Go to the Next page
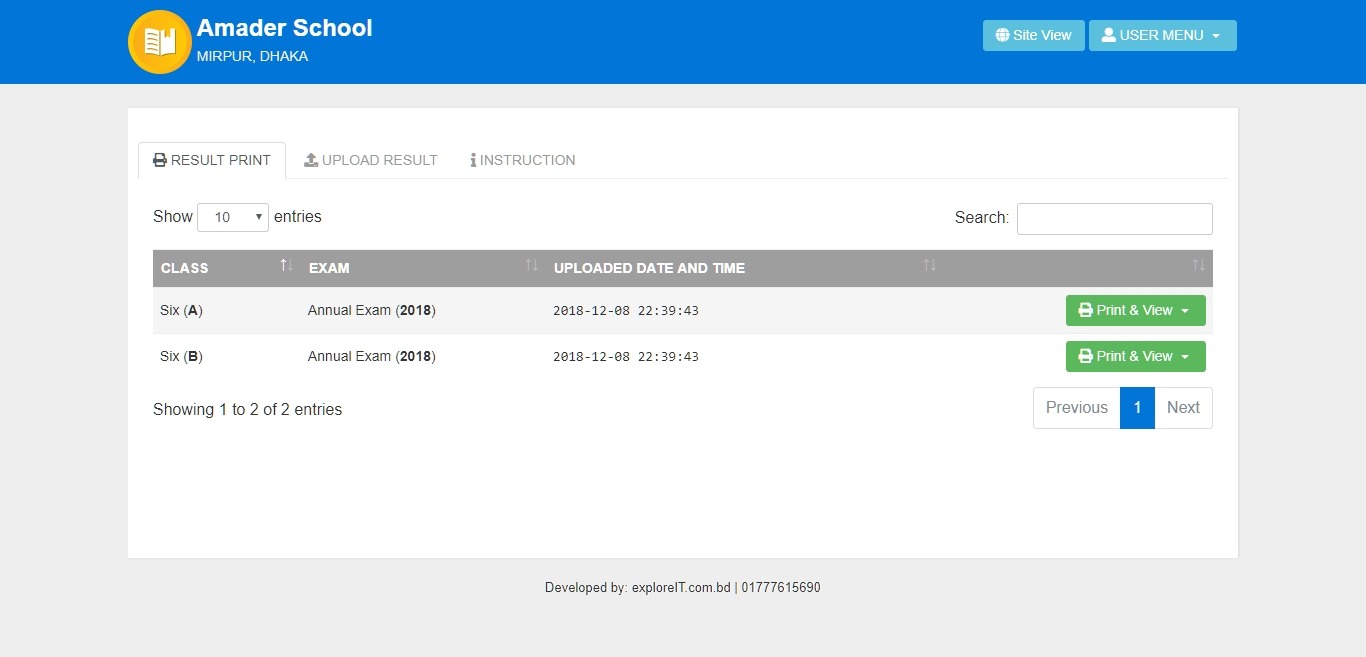1366x657 pixels. (x=1183, y=408)
